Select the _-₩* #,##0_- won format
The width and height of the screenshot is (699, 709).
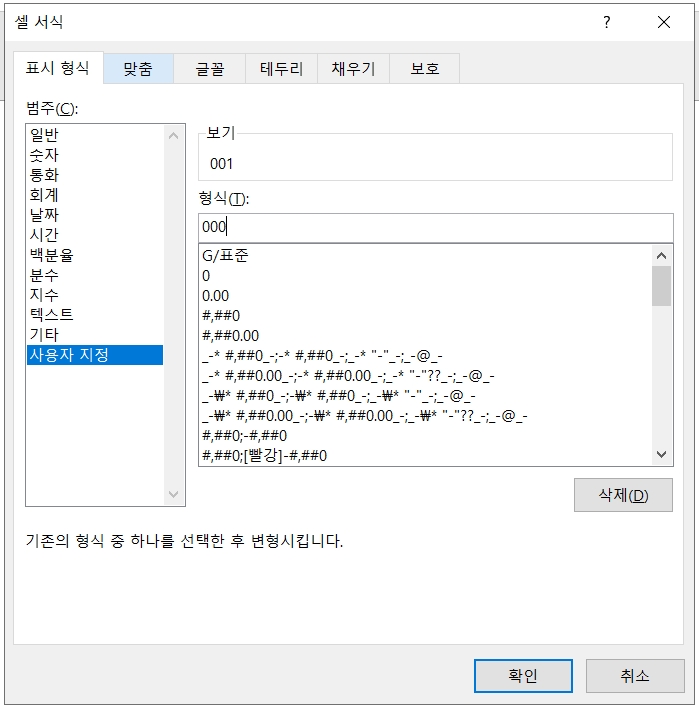click(425, 396)
